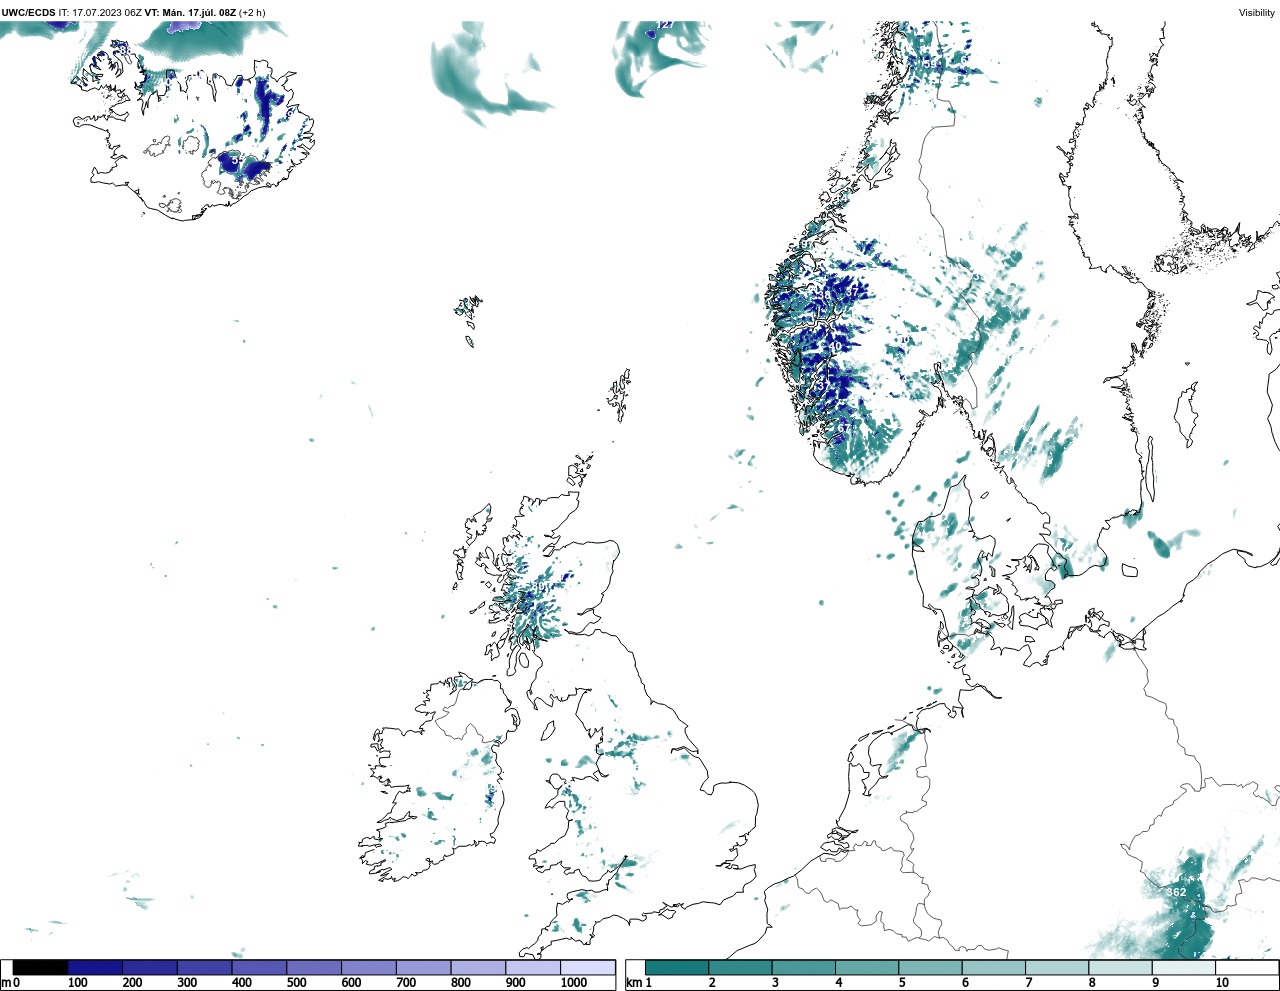Select the 100–200 m dark navy swatch

click(x=95, y=967)
